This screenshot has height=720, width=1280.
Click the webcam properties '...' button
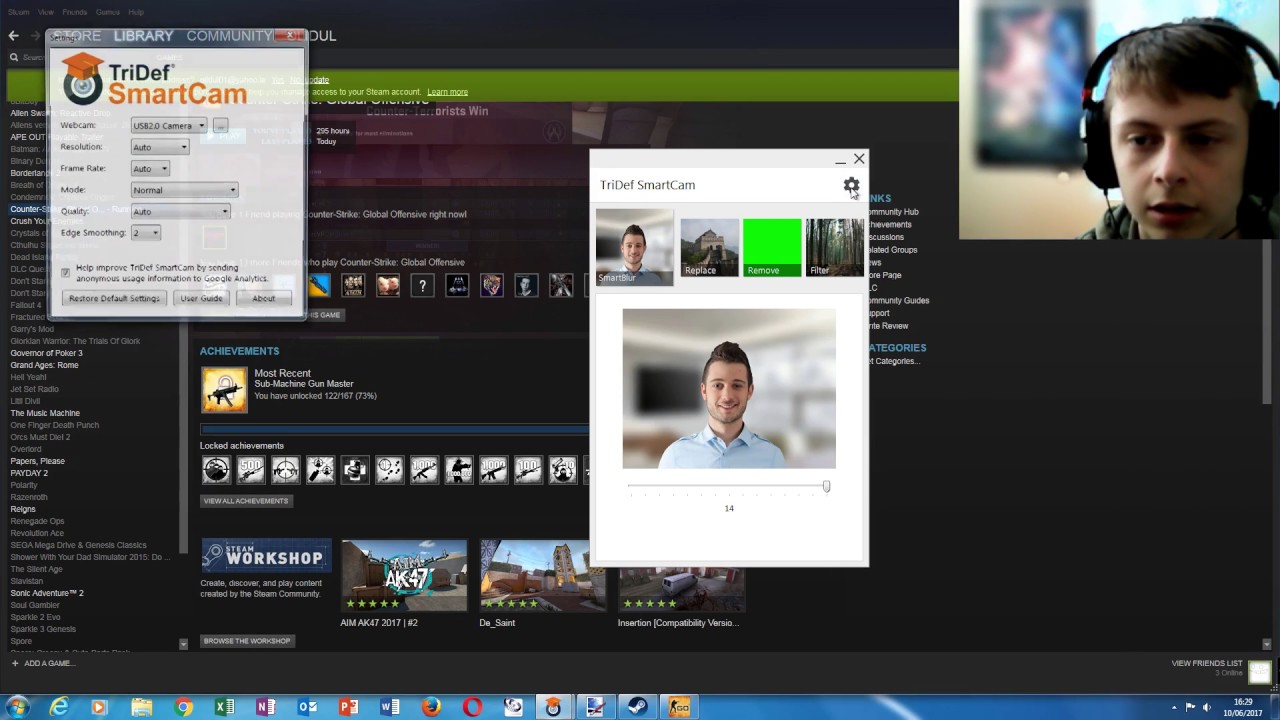pos(220,125)
